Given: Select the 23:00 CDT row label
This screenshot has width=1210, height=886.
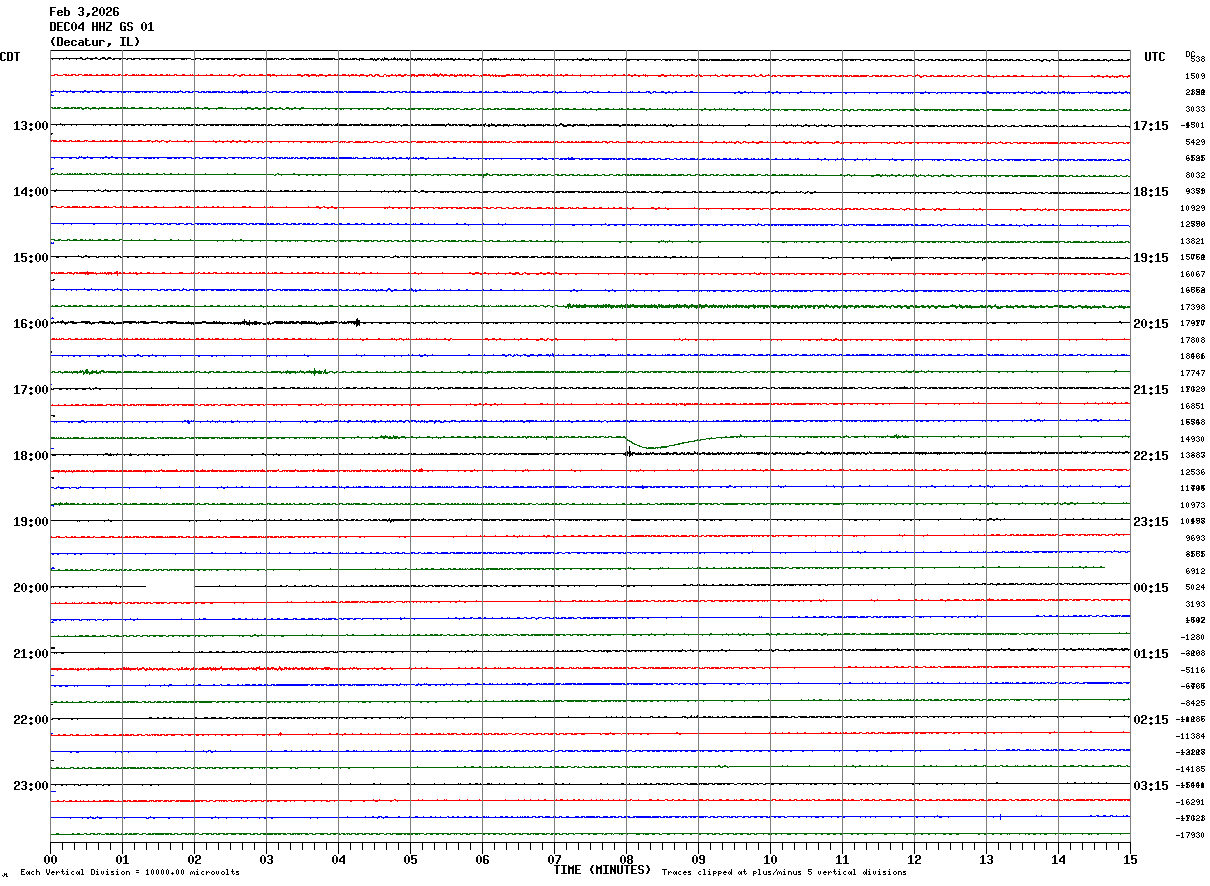Looking at the screenshot, I should [x=30, y=786].
